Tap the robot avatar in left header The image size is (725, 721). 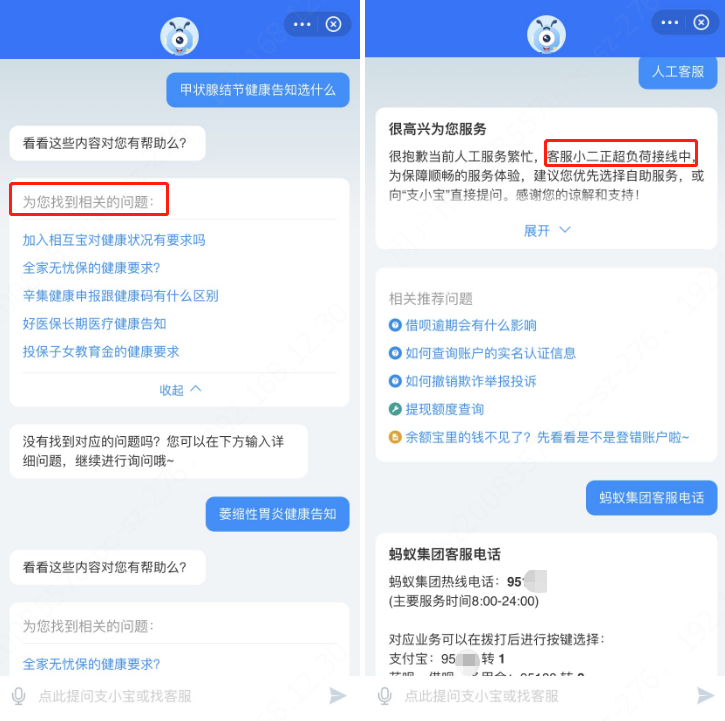pos(179,36)
